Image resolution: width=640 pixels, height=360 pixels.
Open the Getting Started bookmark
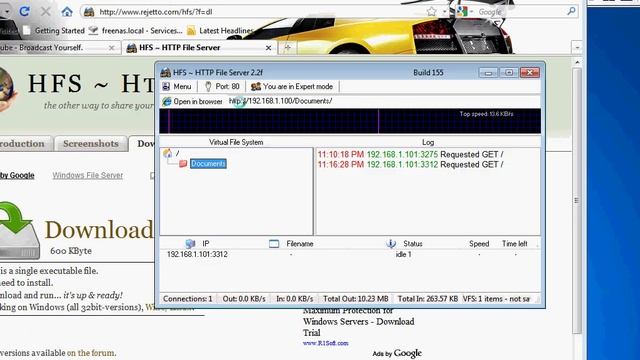click(54, 31)
